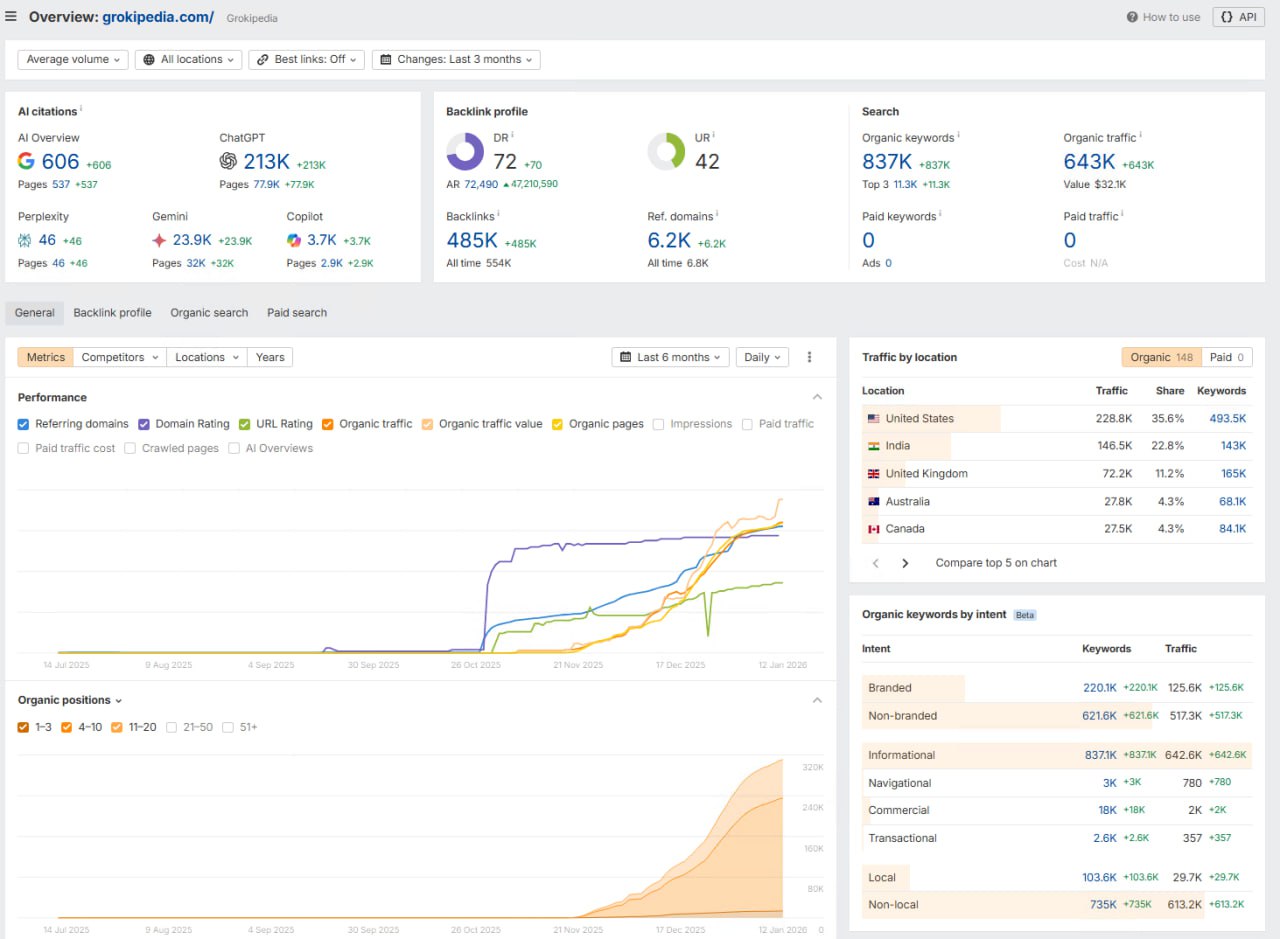Switch traffic by location to Paid
Image resolution: width=1280 pixels, height=939 pixels.
click(1227, 357)
